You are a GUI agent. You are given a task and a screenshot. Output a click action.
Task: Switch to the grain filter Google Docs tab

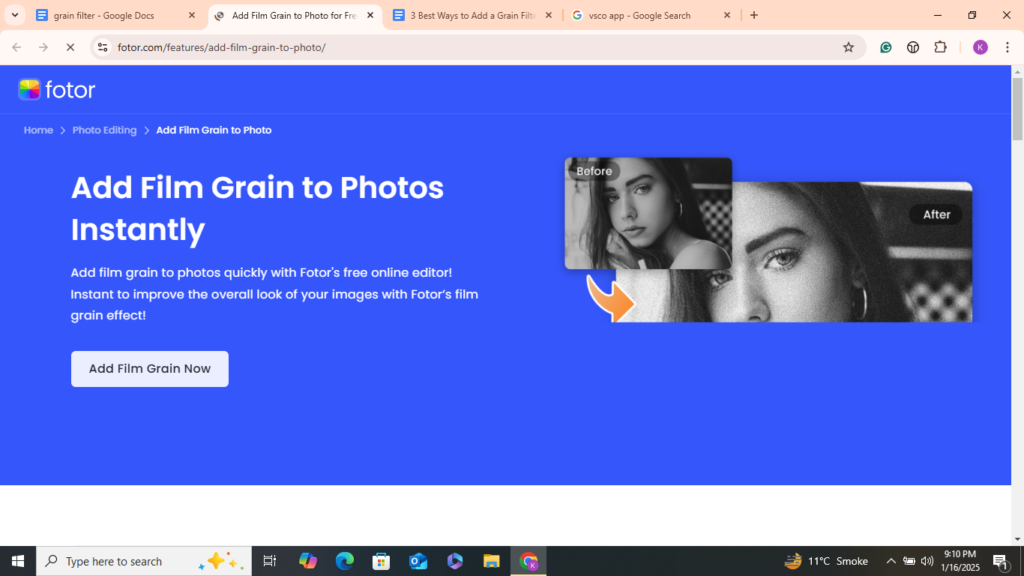click(110, 15)
